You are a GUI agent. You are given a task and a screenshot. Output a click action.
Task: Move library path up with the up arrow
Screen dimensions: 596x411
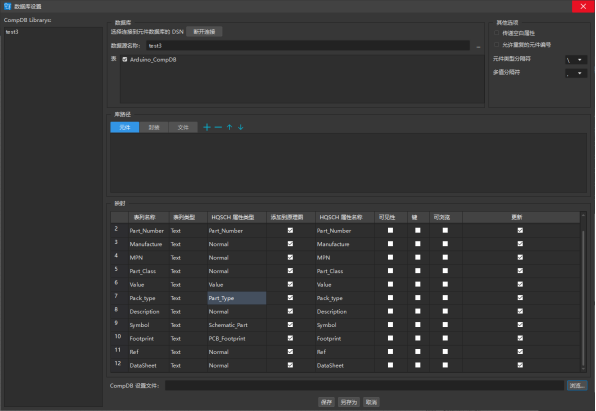click(x=229, y=127)
